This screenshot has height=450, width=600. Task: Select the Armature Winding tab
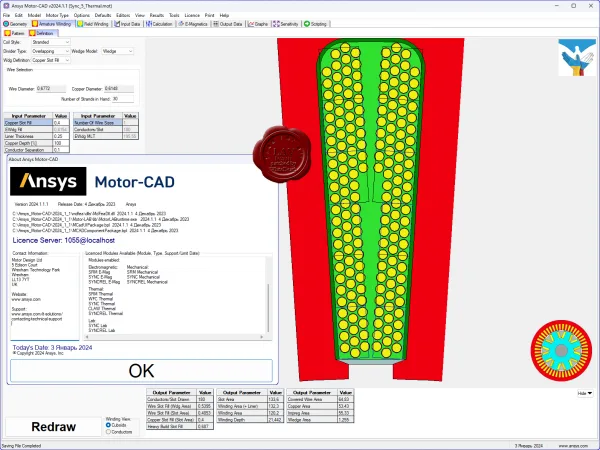(51, 24)
